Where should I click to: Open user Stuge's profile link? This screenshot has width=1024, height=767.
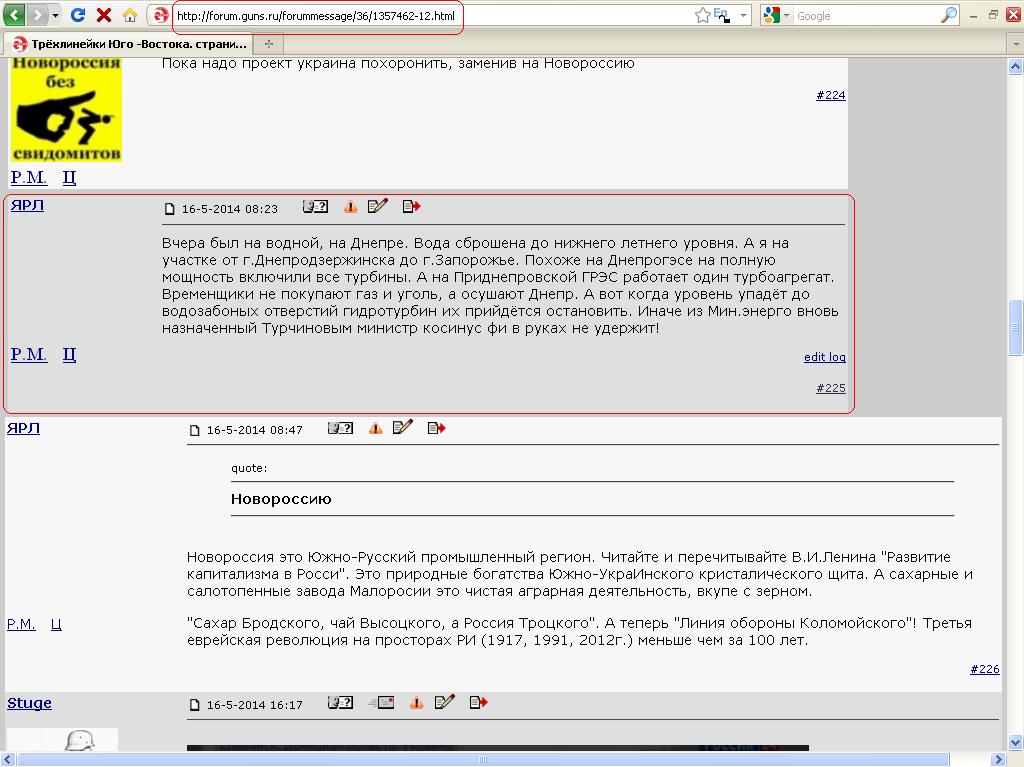29,703
